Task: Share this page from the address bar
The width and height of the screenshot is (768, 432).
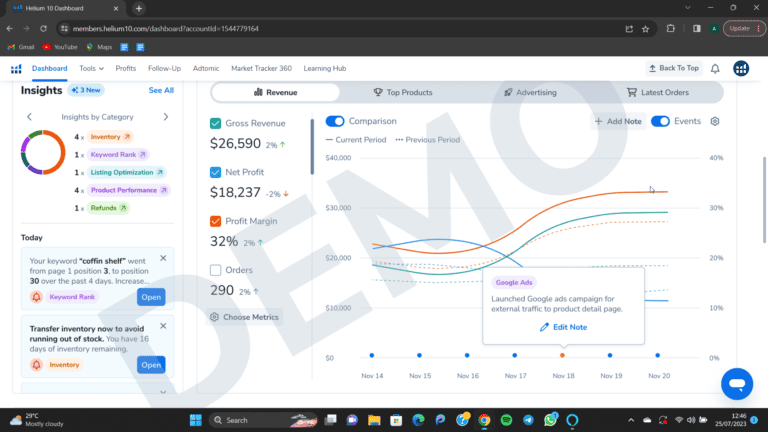Action: click(629, 29)
